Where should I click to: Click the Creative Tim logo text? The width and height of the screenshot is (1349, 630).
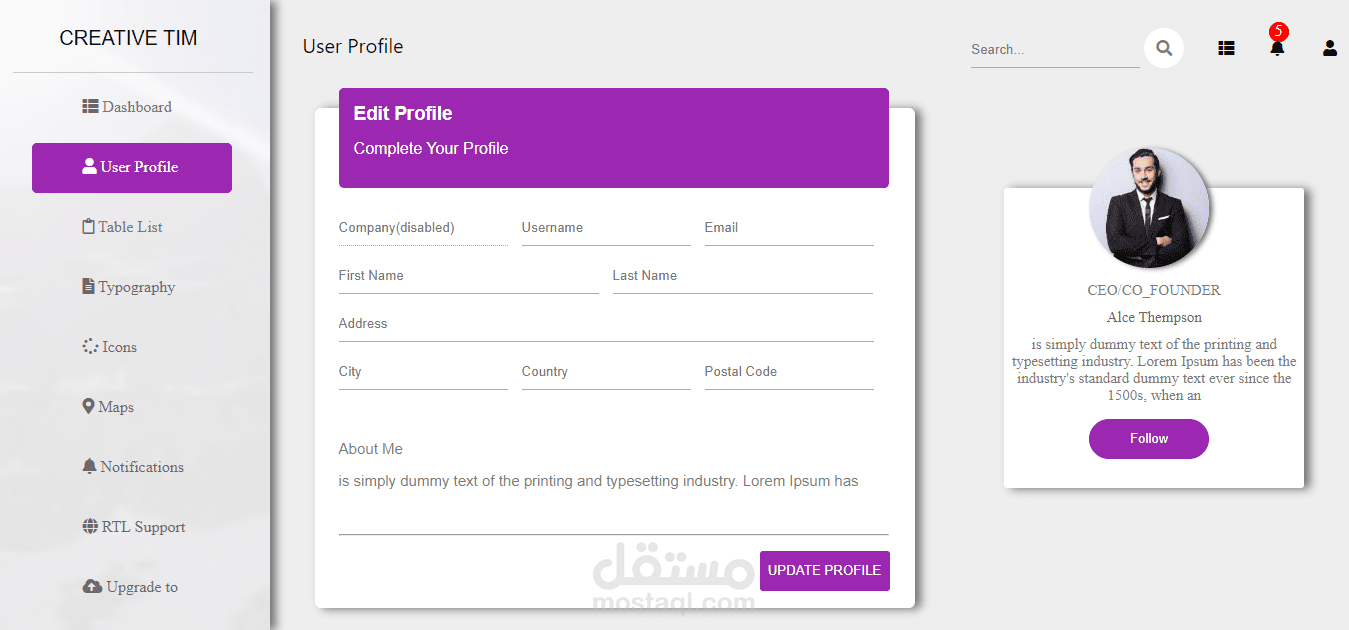128,38
